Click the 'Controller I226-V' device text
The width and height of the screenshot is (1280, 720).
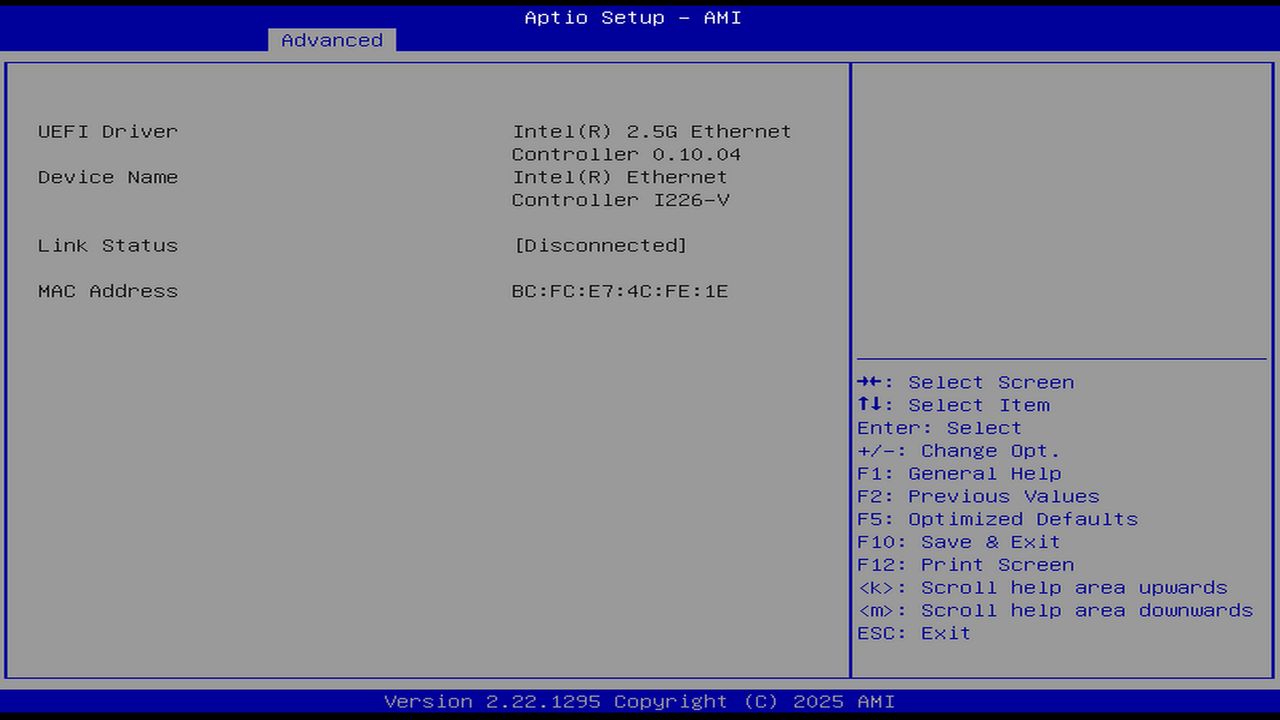point(621,200)
